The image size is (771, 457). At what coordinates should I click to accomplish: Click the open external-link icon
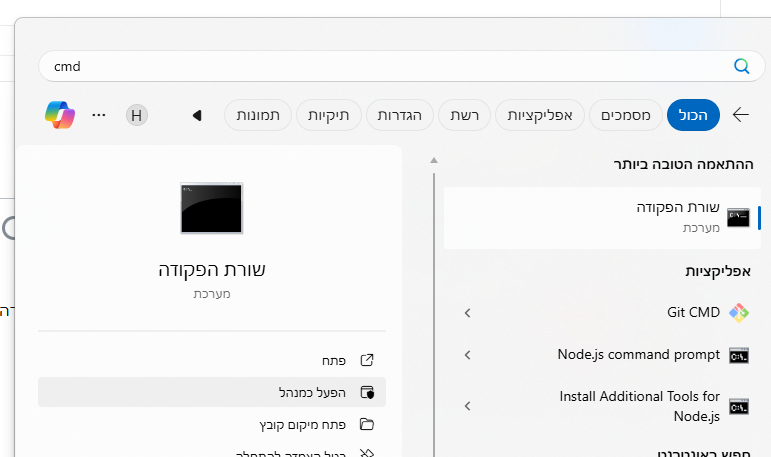(x=367, y=360)
